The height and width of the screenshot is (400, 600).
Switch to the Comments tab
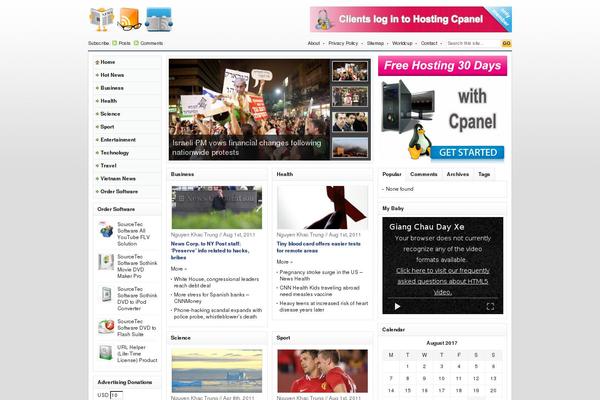coord(424,174)
